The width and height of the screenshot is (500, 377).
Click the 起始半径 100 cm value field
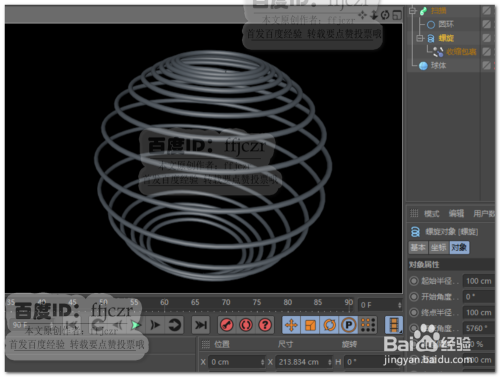[479, 281]
